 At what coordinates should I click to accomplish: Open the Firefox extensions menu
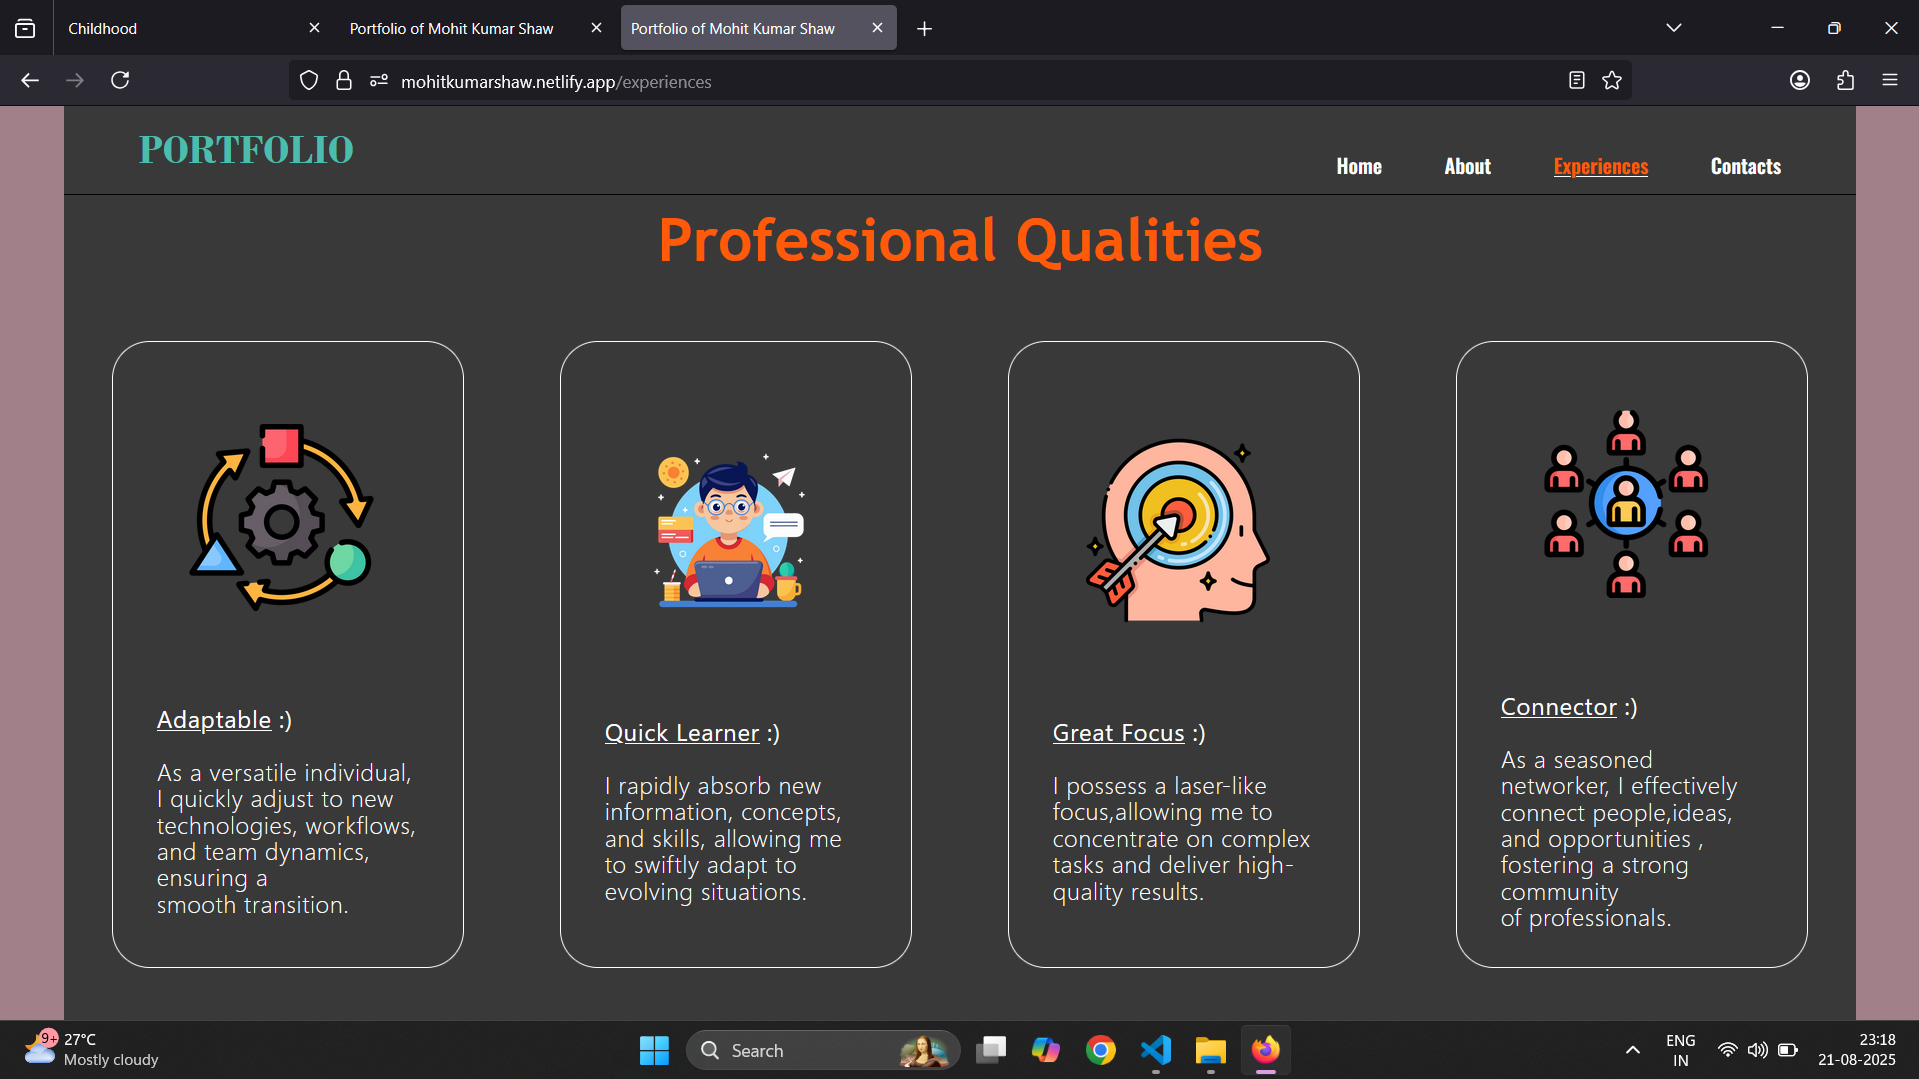[1845, 80]
